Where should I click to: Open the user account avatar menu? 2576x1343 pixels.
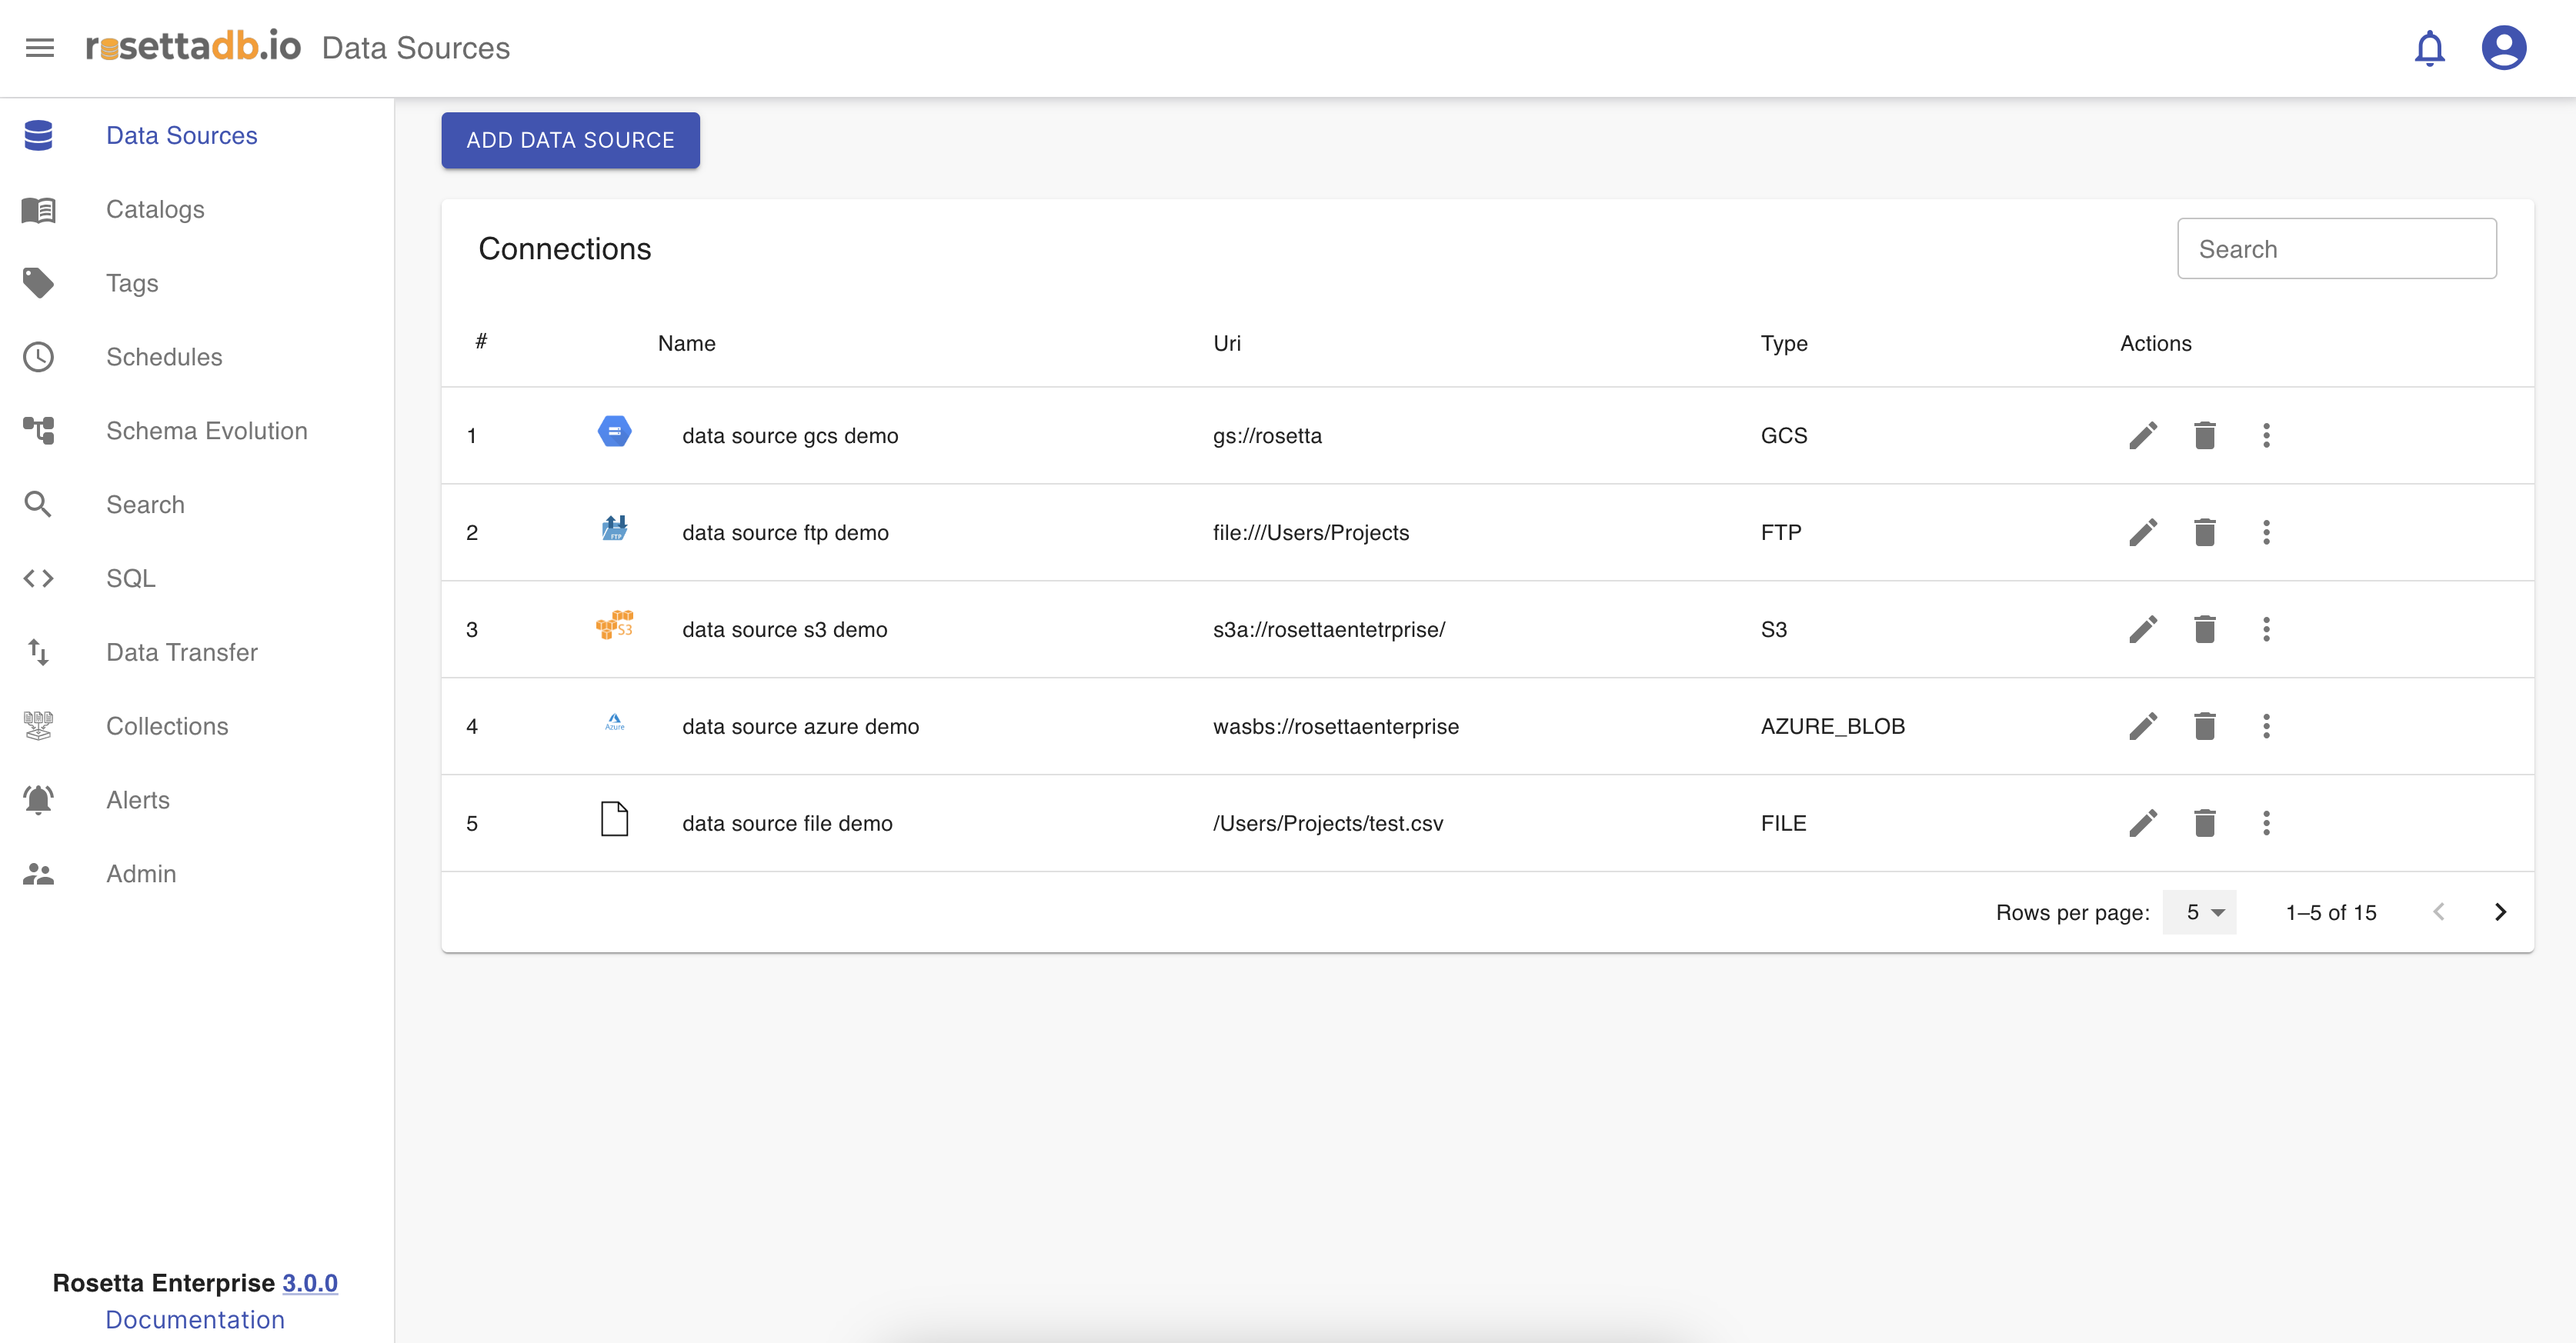[2503, 48]
